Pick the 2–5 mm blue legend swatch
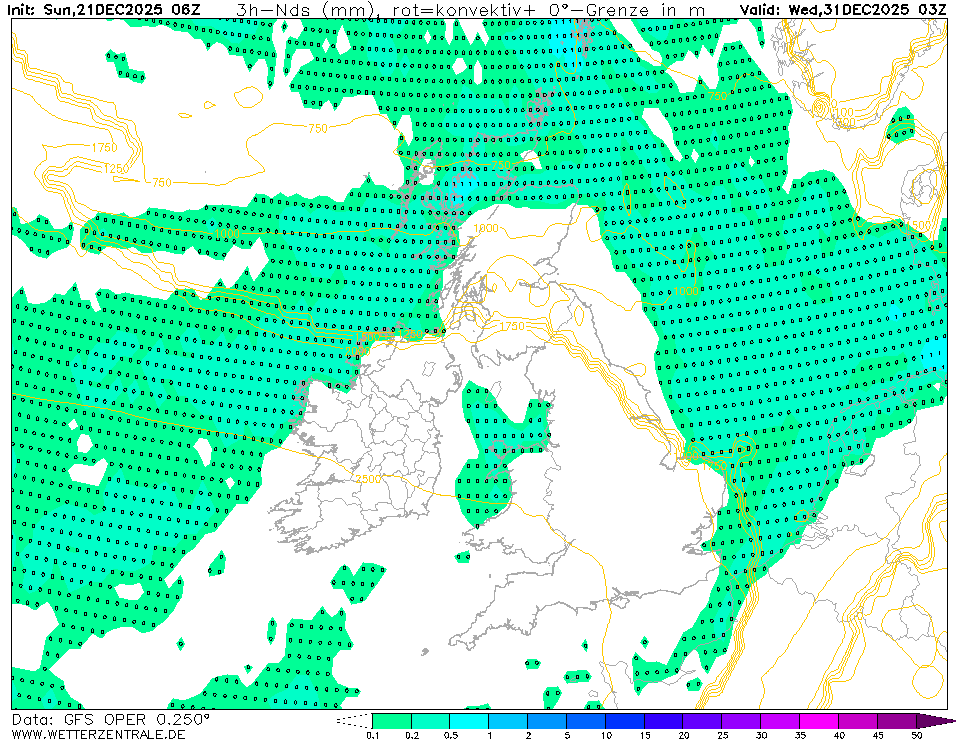The width and height of the screenshot is (959, 741). point(547,720)
